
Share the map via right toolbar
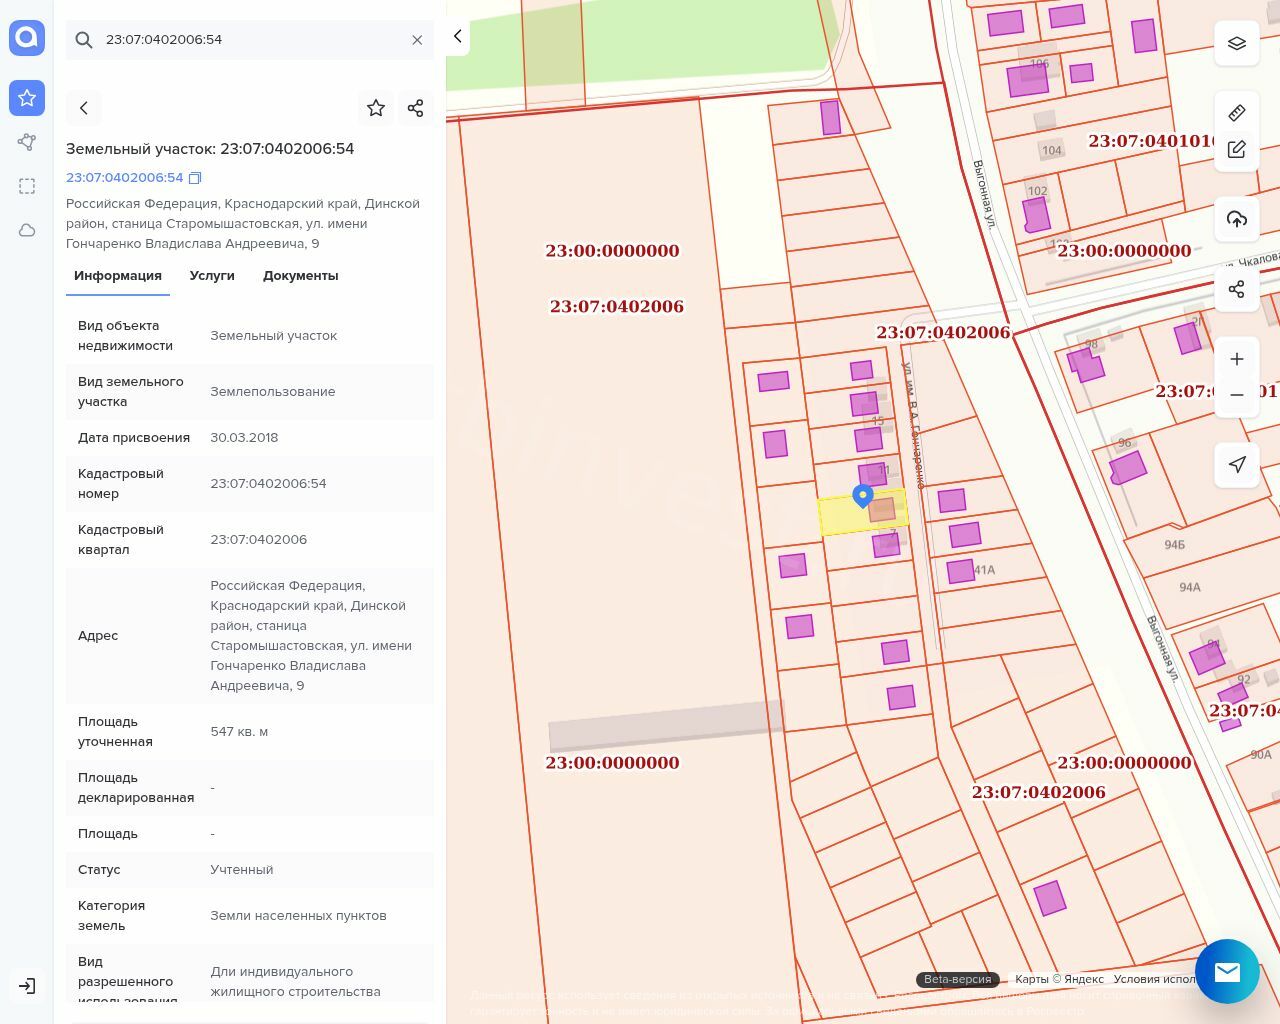point(1237,289)
